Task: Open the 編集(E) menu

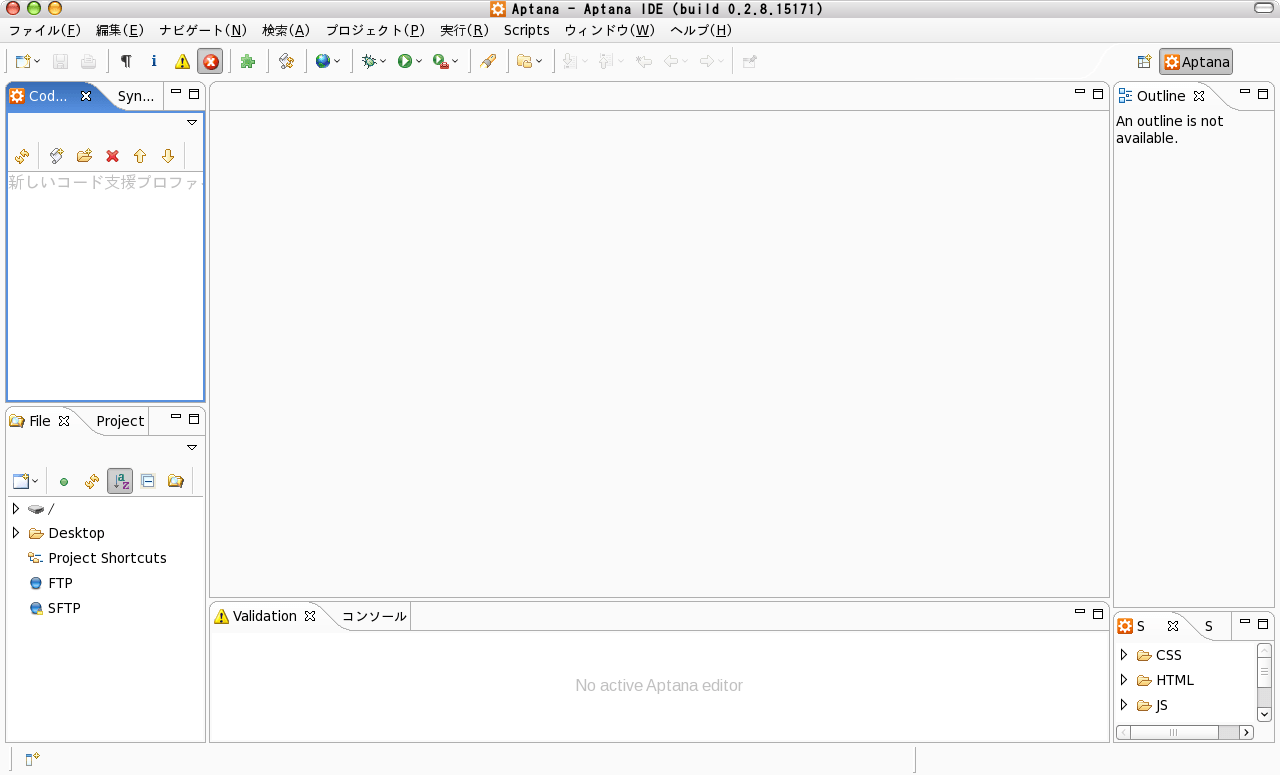Action: point(119,30)
